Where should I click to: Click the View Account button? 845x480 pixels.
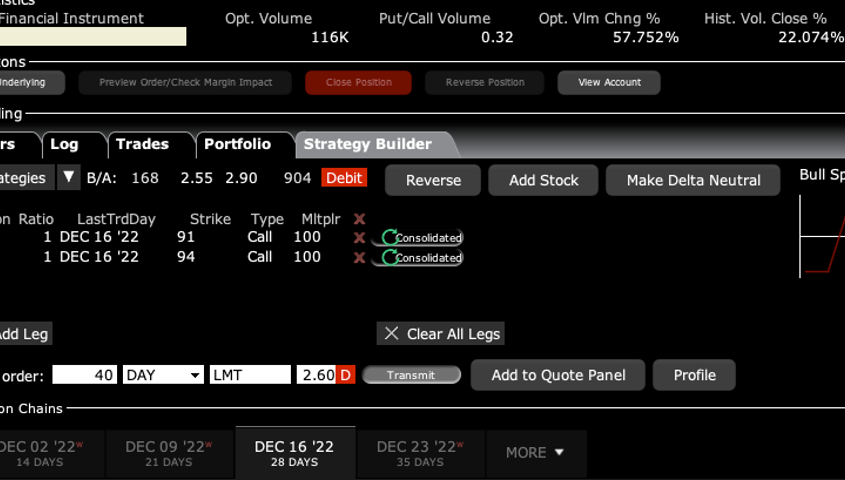tap(609, 82)
